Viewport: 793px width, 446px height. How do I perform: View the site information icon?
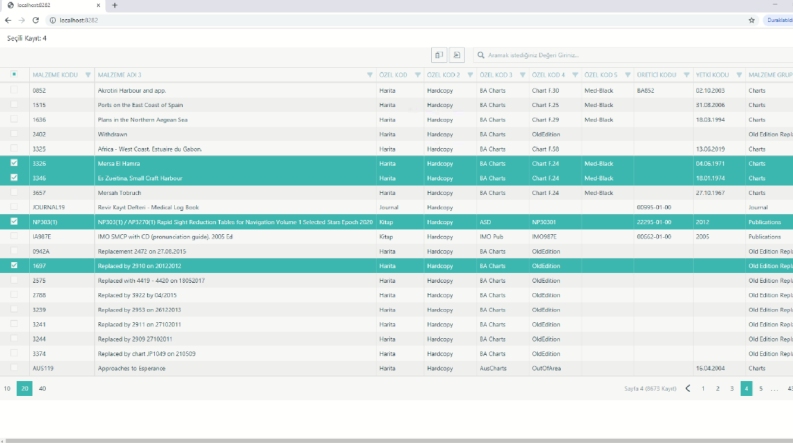[x=53, y=20]
